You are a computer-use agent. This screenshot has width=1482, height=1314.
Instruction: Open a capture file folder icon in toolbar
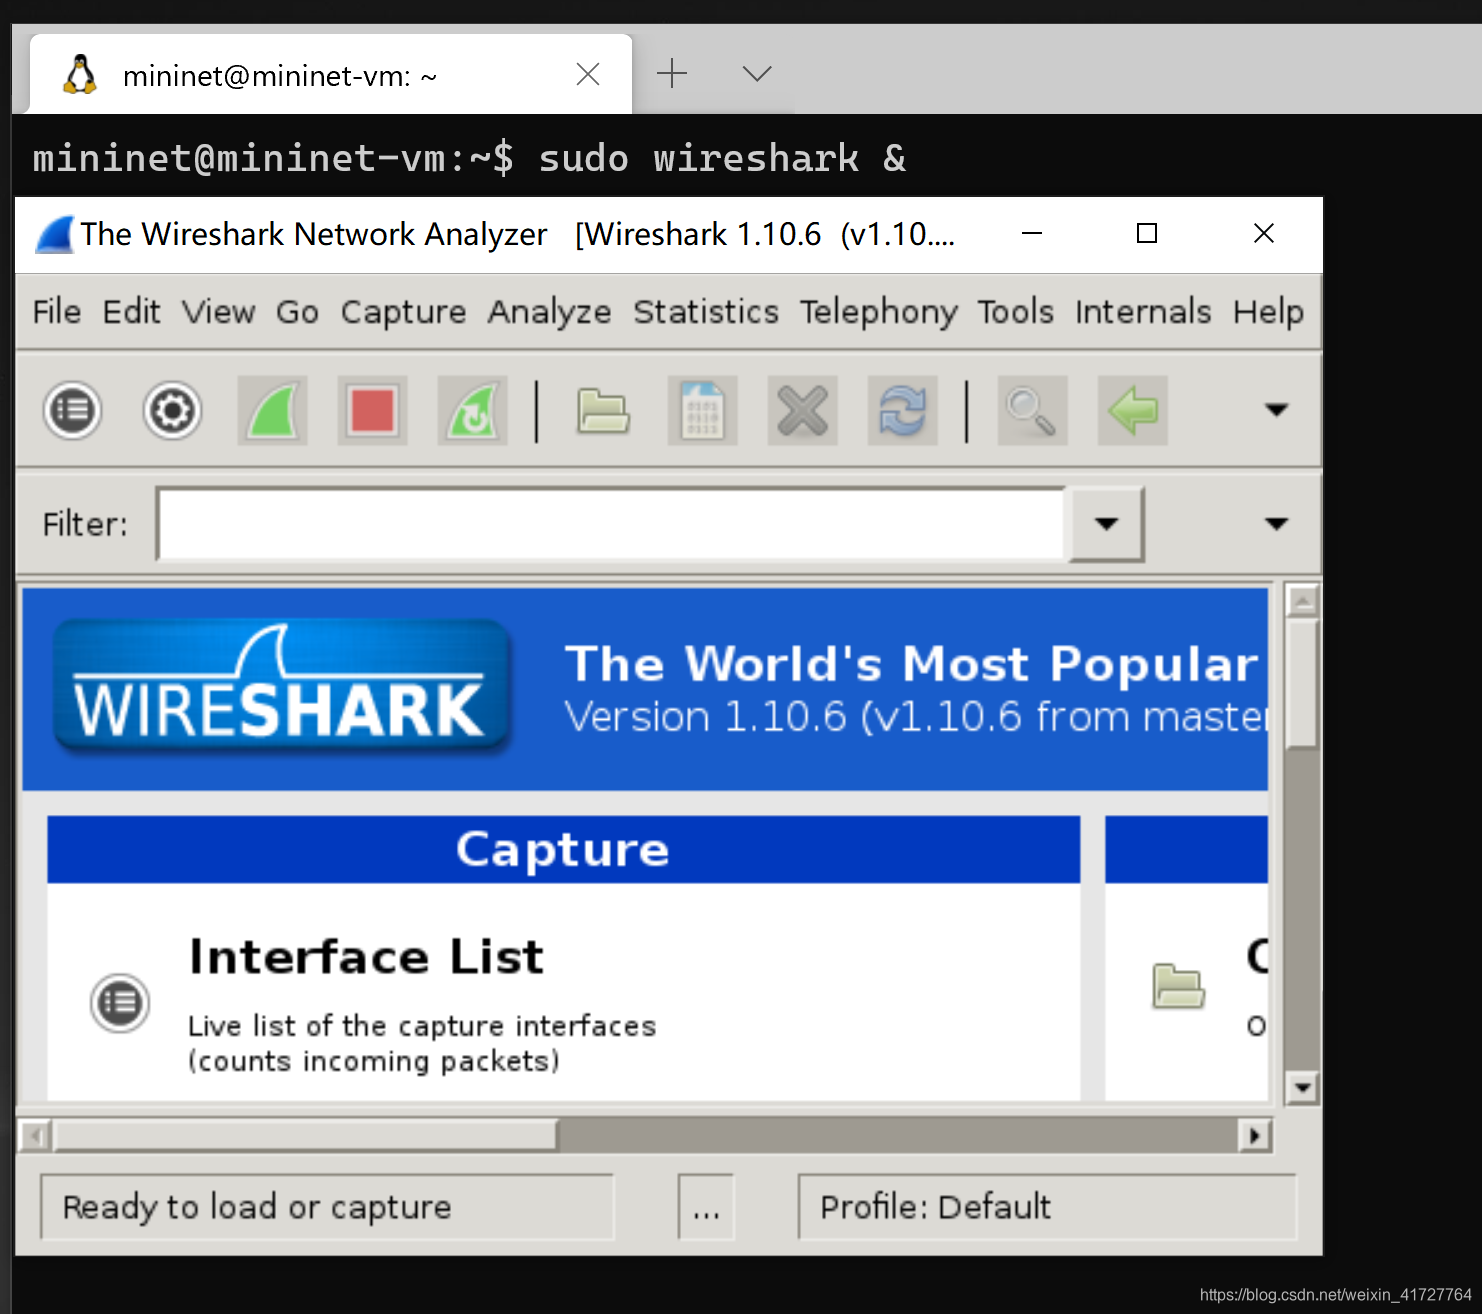click(603, 410)
